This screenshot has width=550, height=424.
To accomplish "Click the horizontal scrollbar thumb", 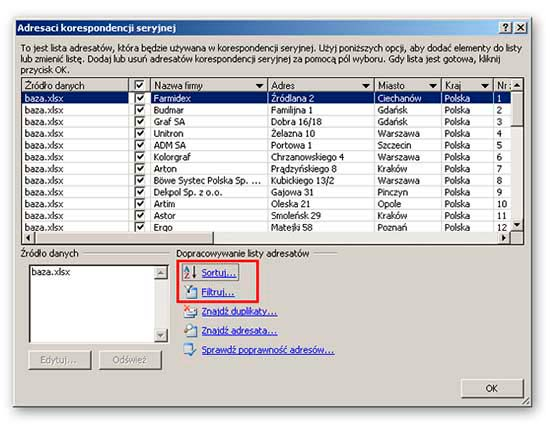I will pyautogui.click(x=124, y=238).
